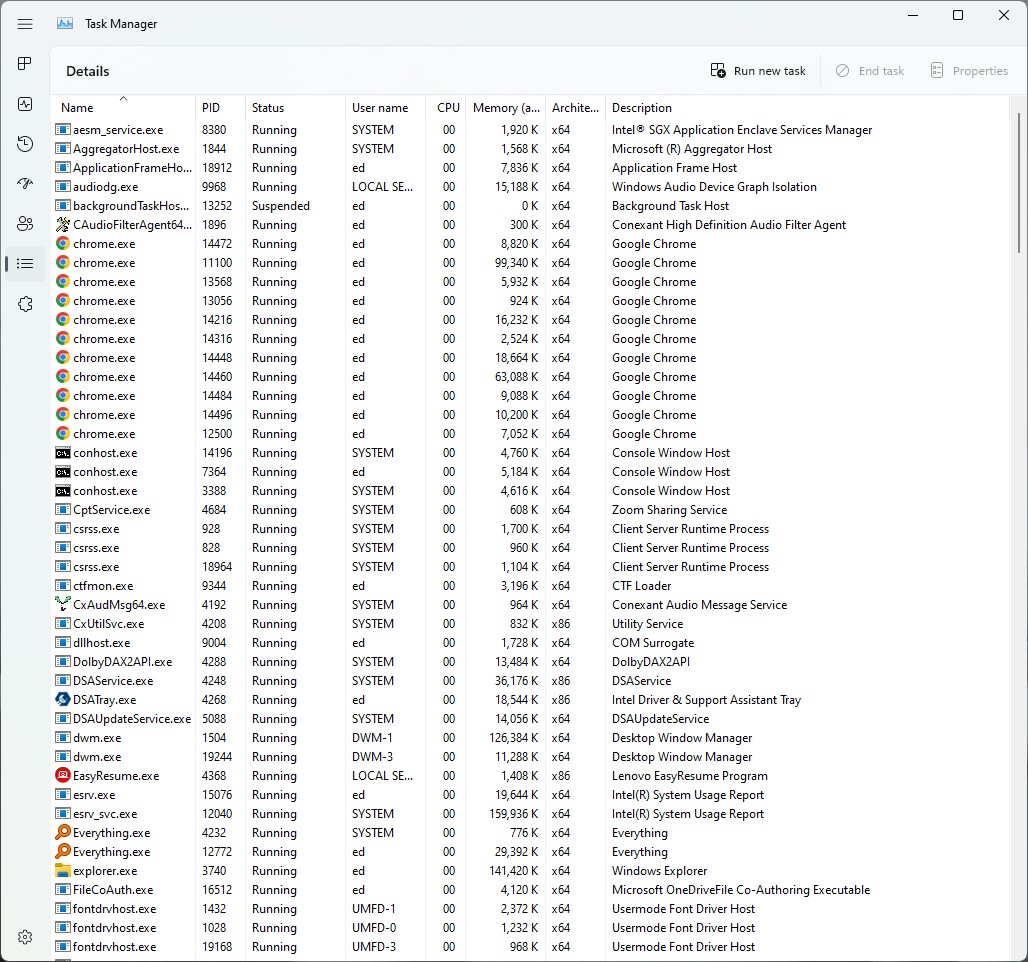Viewport: 1028px width, 962px height.
Task: Sort by CPU column header
Action: [446, 108]
